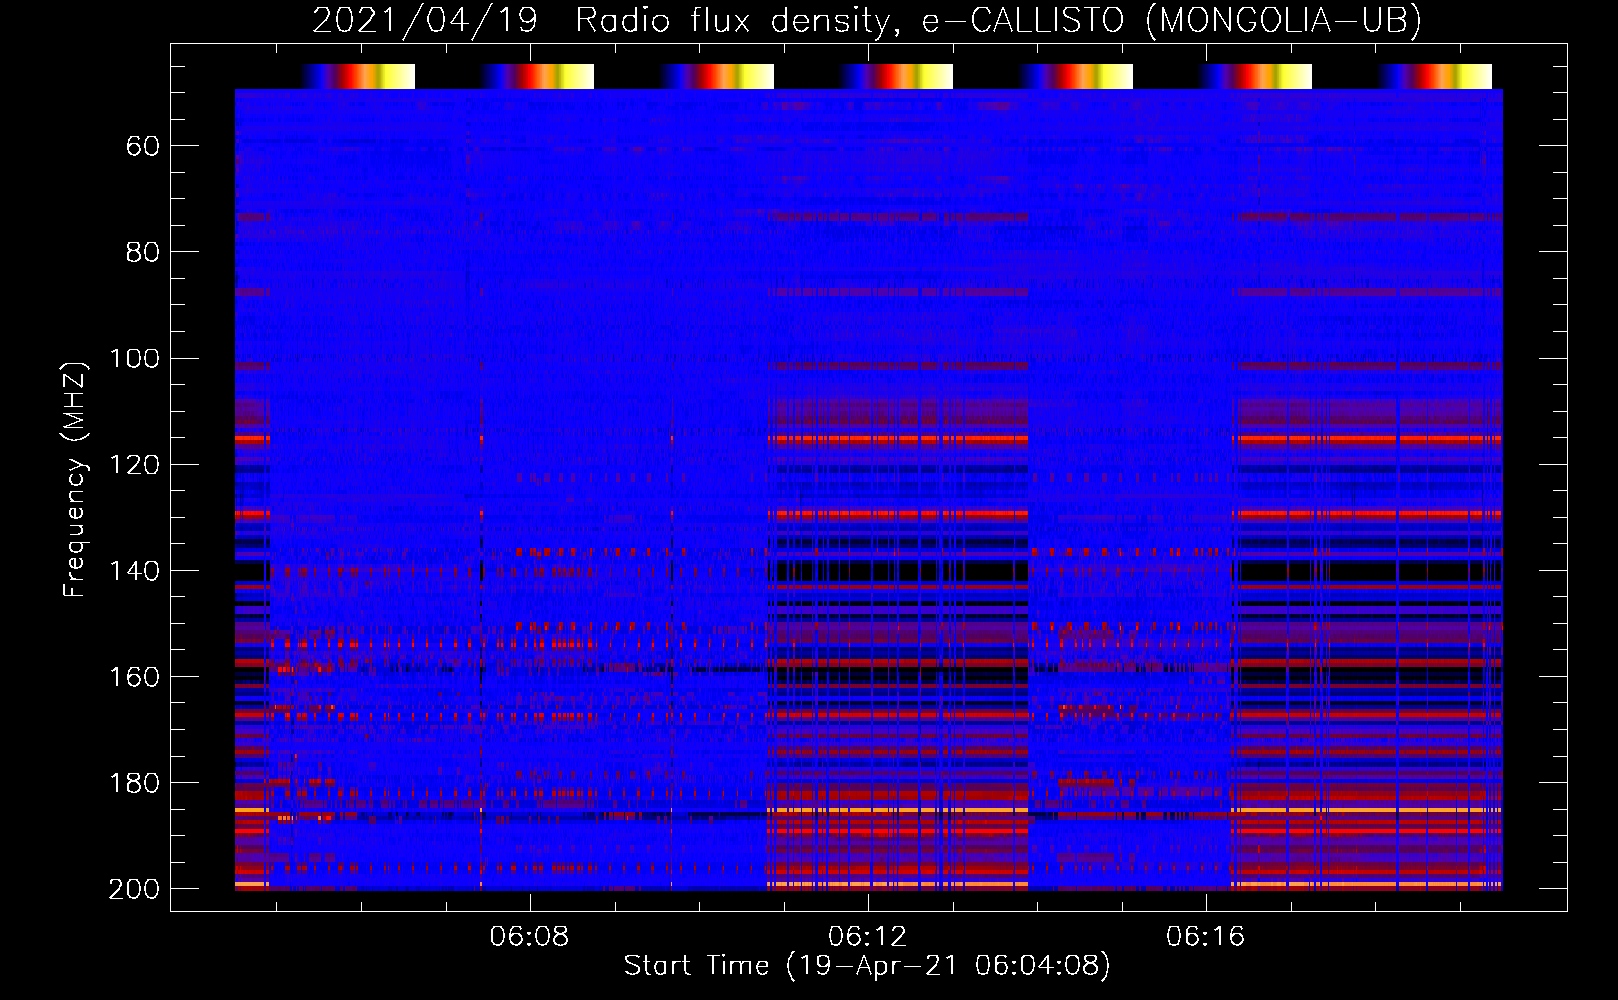Click the '(MONGOLIA-UB)' station name in title

click(x=1283, y=20)
